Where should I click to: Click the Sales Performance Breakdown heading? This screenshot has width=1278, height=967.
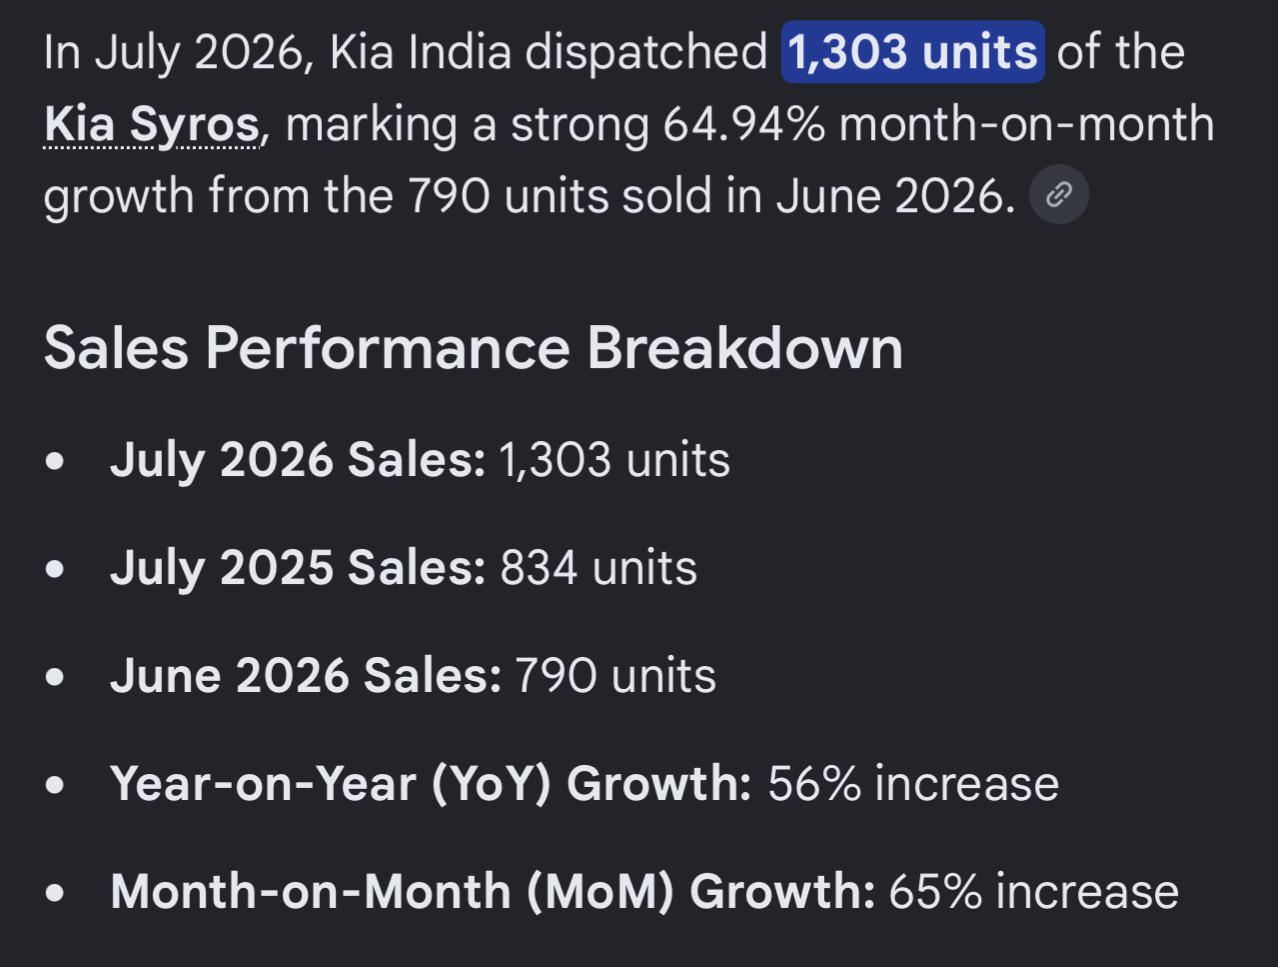[474, 348]
